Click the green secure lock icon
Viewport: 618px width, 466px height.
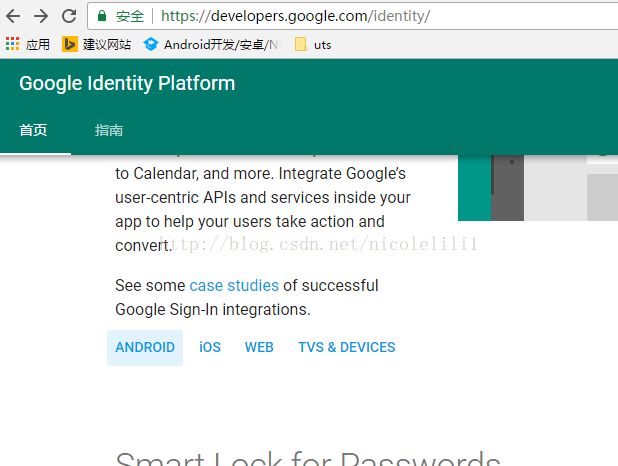102,16
